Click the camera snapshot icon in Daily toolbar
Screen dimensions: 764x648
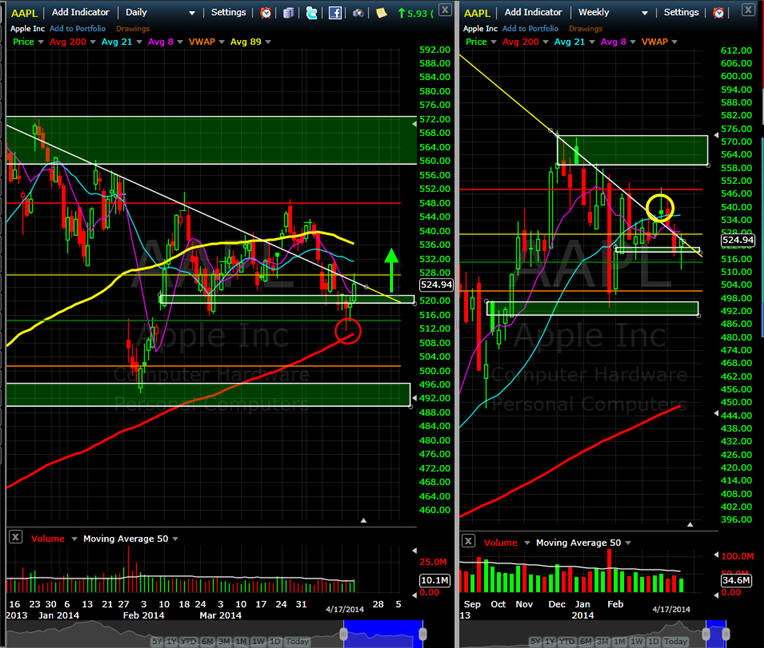[x=358, y=13]
